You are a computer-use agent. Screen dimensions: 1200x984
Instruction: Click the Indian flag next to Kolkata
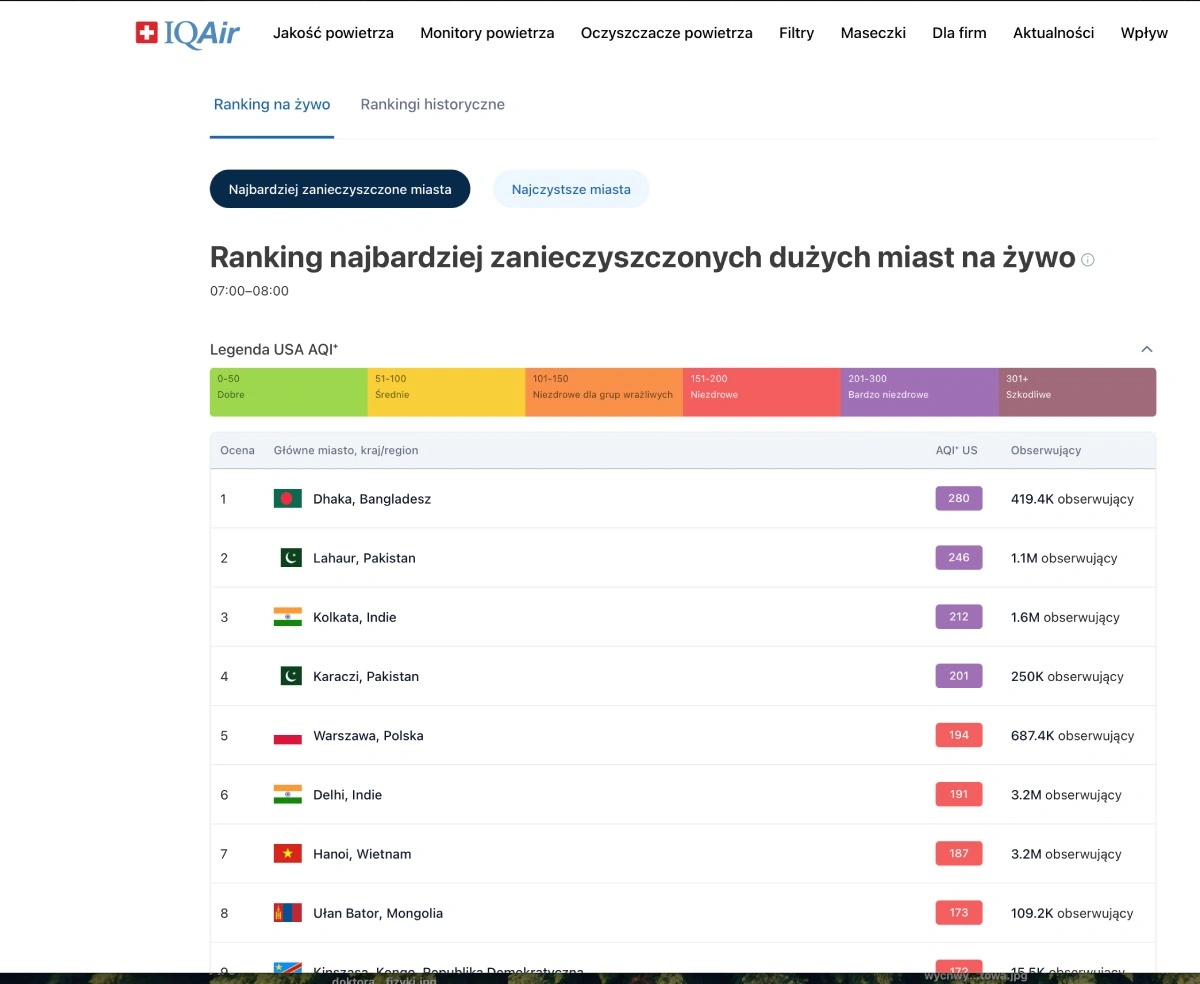(x=287, y=617)
